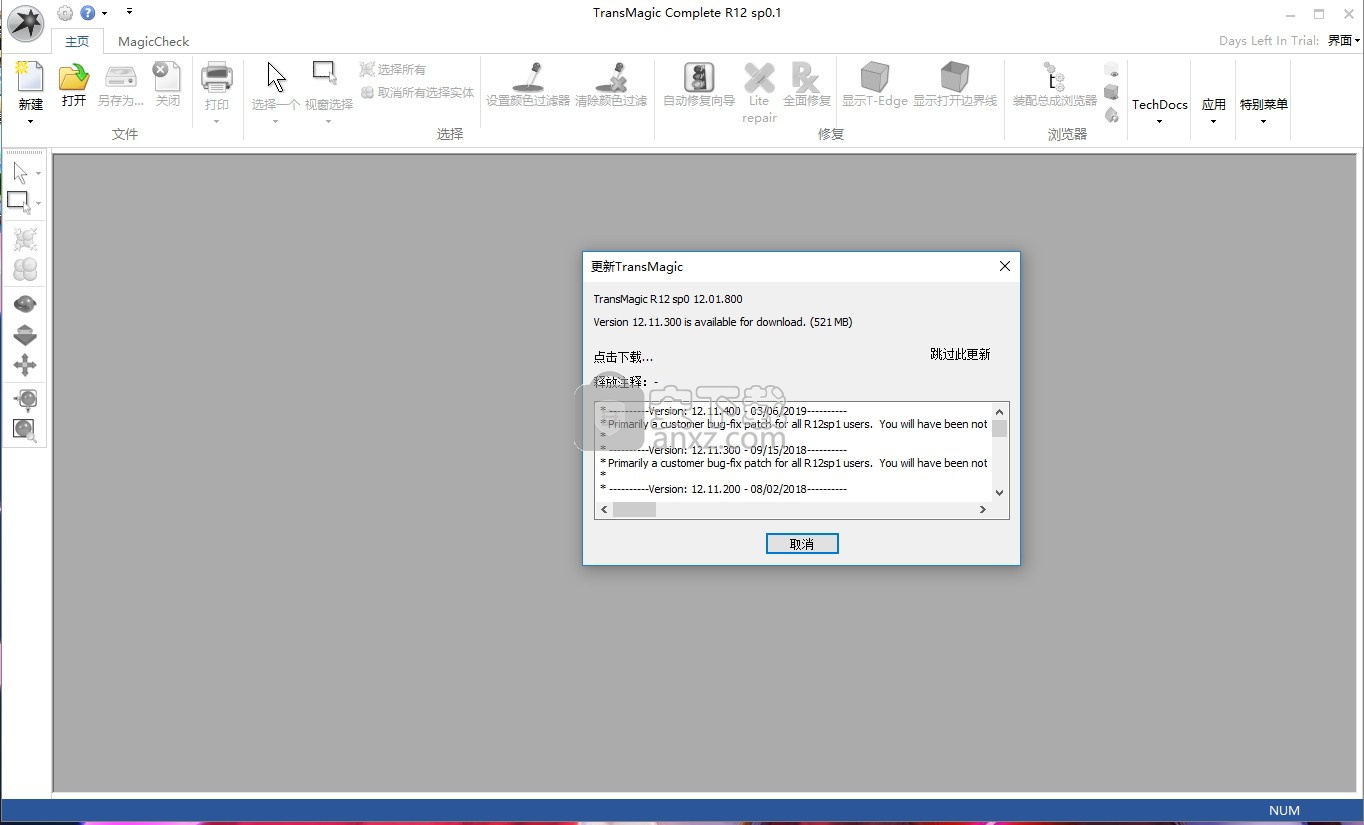Expand the 选择一个 dropdown arrow
Screen dimensions: 1364x825
click(x=276, y=121)
